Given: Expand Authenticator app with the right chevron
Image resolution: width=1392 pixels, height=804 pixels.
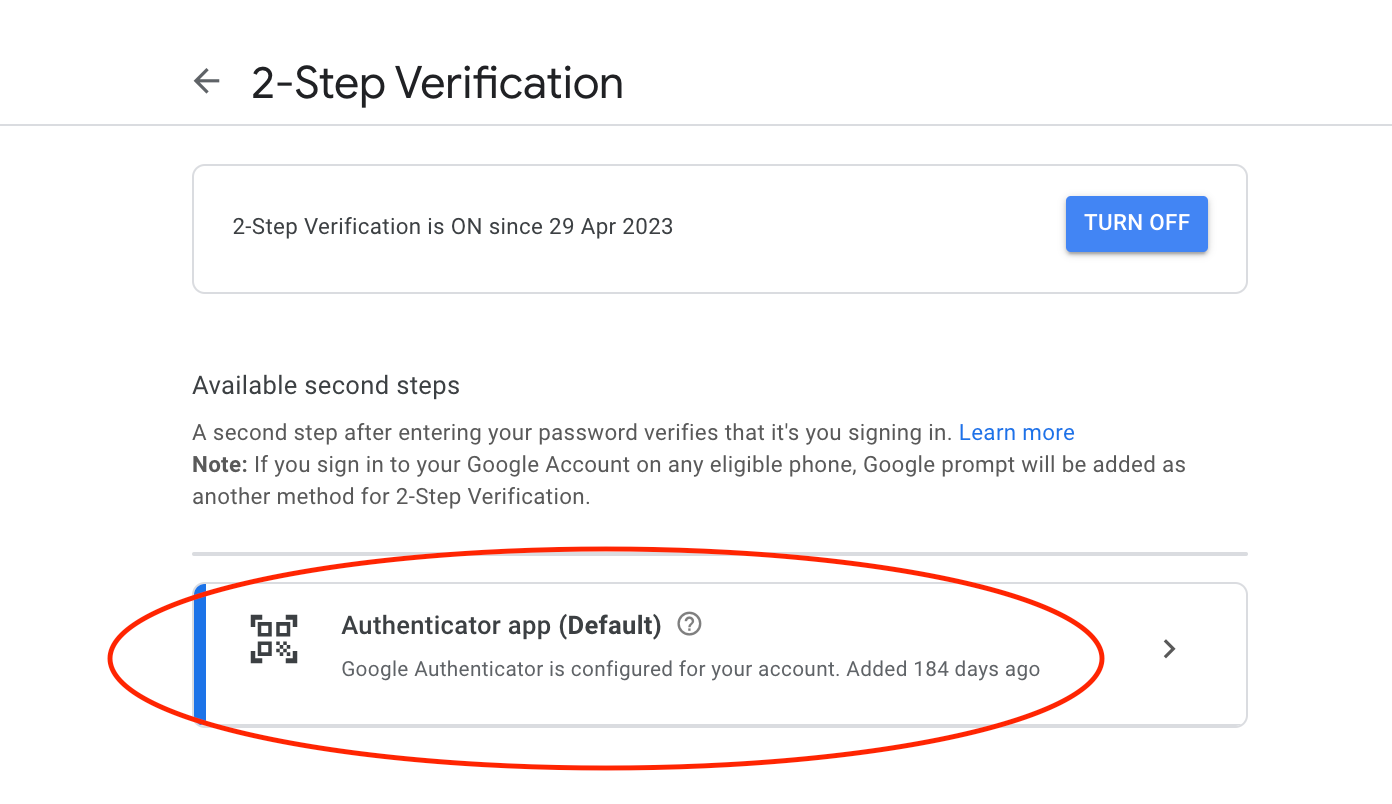Looking at the screenshot, I should (1169, 649).
